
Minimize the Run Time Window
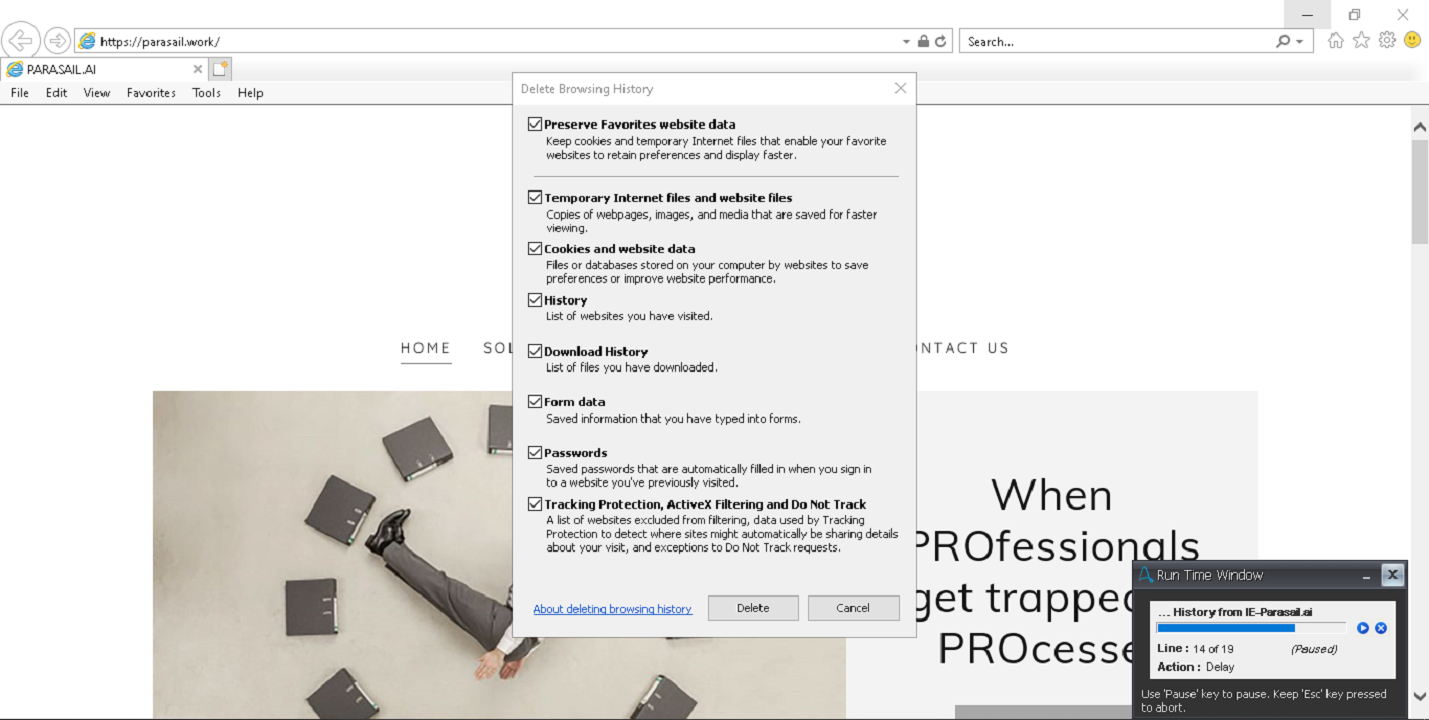coord(1366,575)
